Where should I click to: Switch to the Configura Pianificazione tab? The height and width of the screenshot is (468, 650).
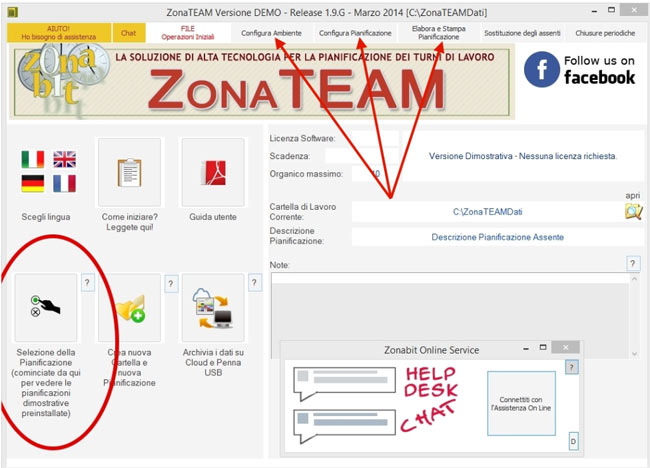tap(355, 33)
